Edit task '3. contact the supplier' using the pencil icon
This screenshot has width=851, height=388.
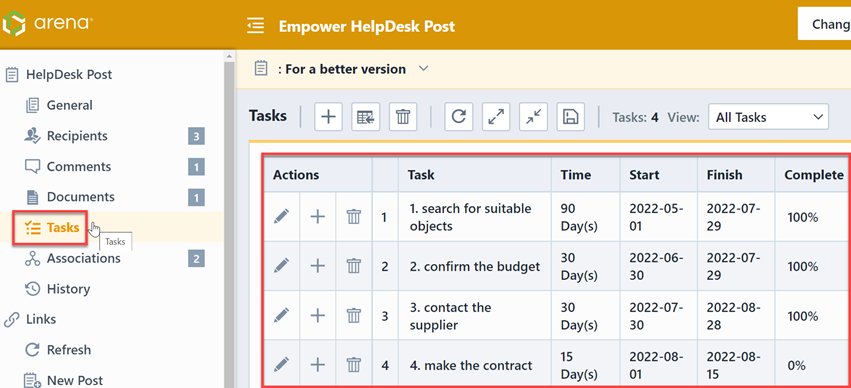point(281,315)
